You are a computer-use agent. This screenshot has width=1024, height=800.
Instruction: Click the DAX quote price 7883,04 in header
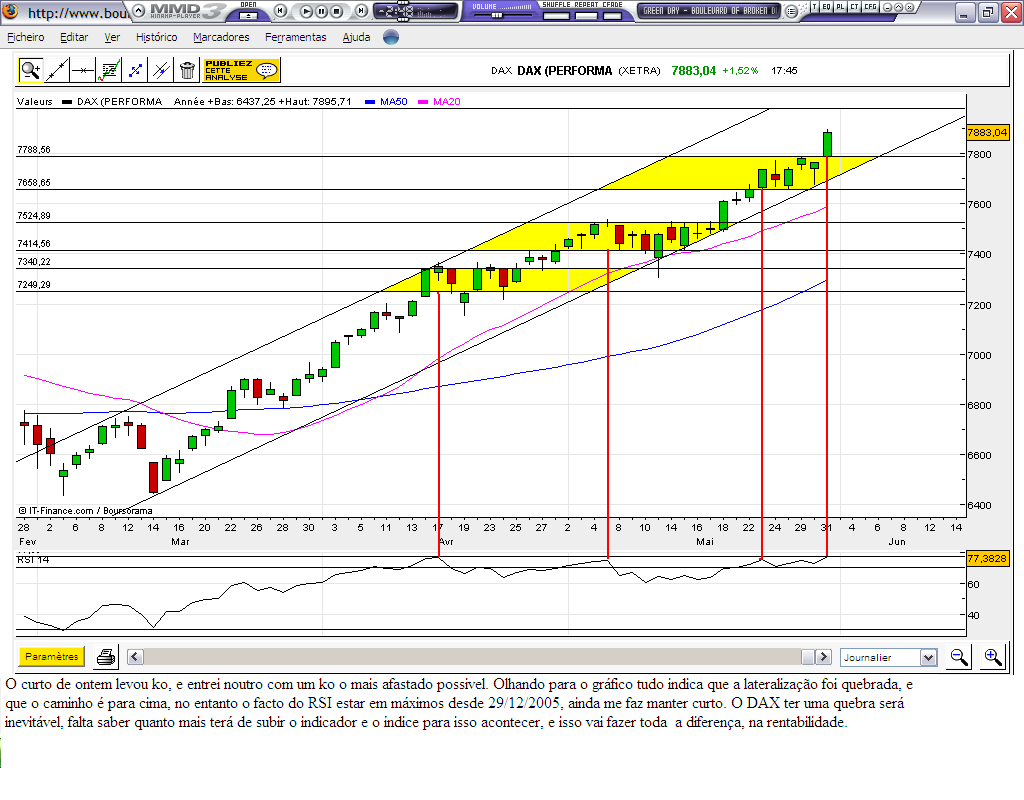point(694,71)
